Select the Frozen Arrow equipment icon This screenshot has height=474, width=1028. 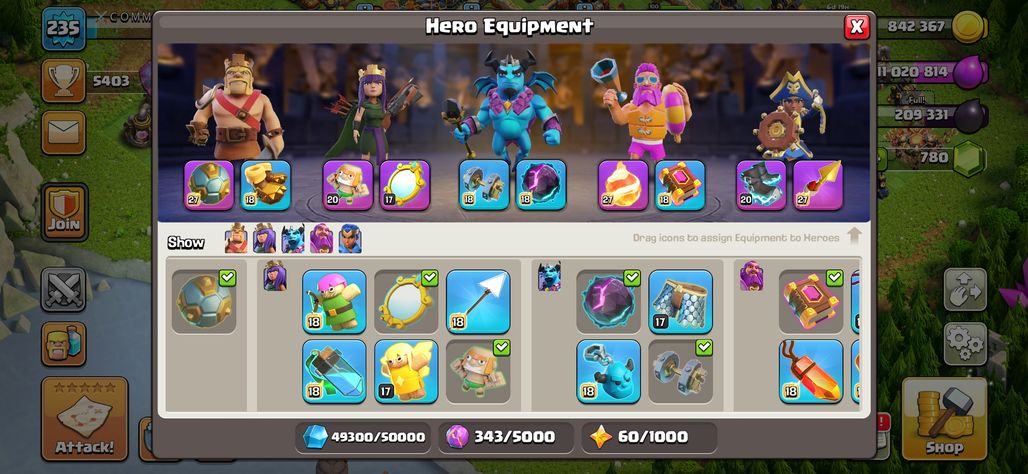[478, 301]
